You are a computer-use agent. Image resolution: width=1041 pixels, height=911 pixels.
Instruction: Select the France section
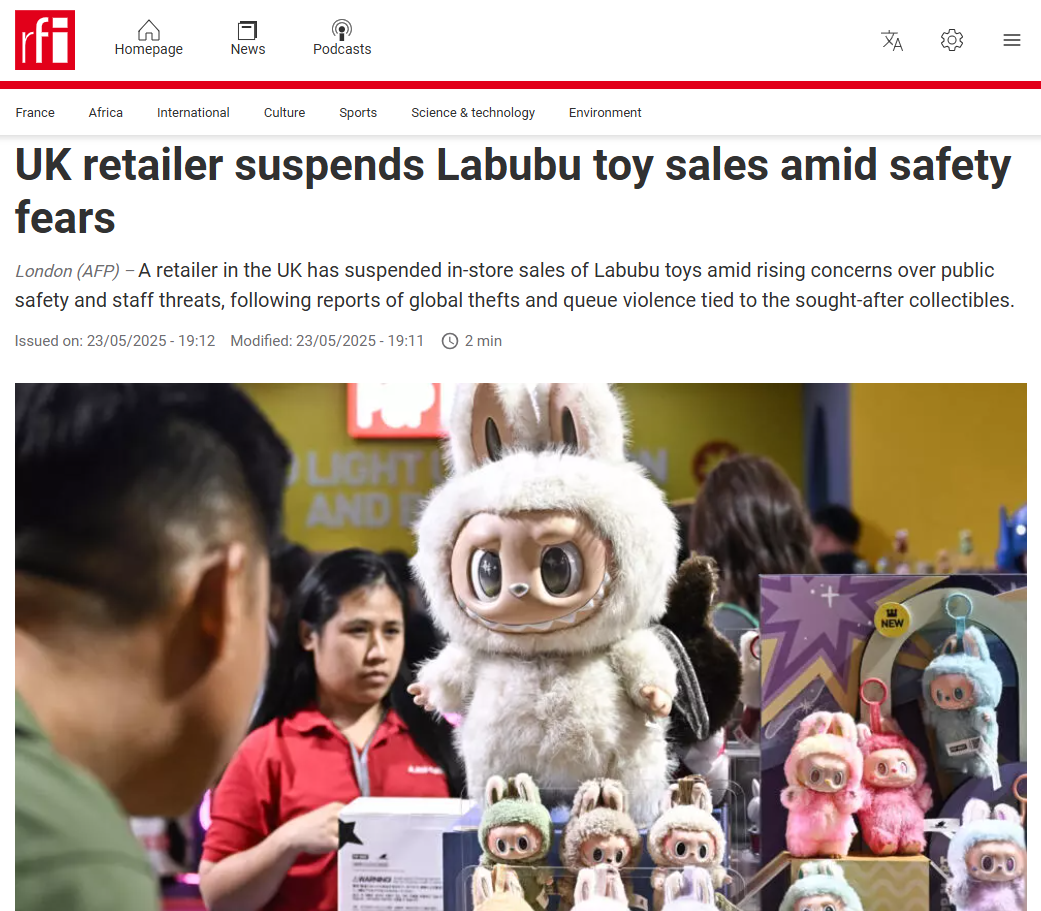click(35, 113)
